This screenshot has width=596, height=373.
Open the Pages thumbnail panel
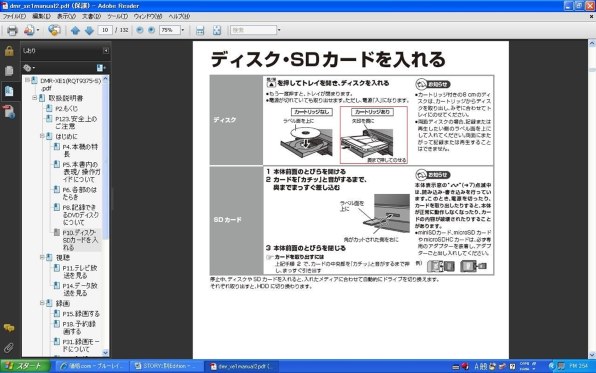9,71
